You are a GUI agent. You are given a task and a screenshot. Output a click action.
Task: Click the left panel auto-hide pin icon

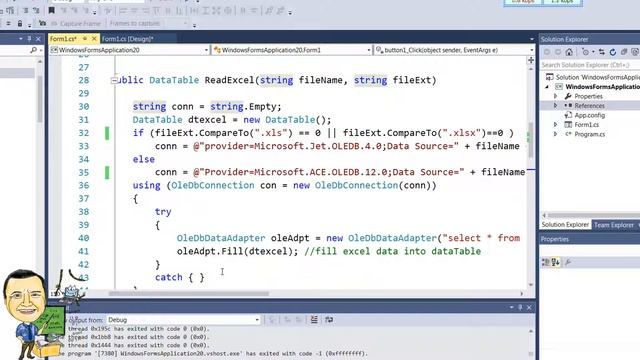[29, 38]
